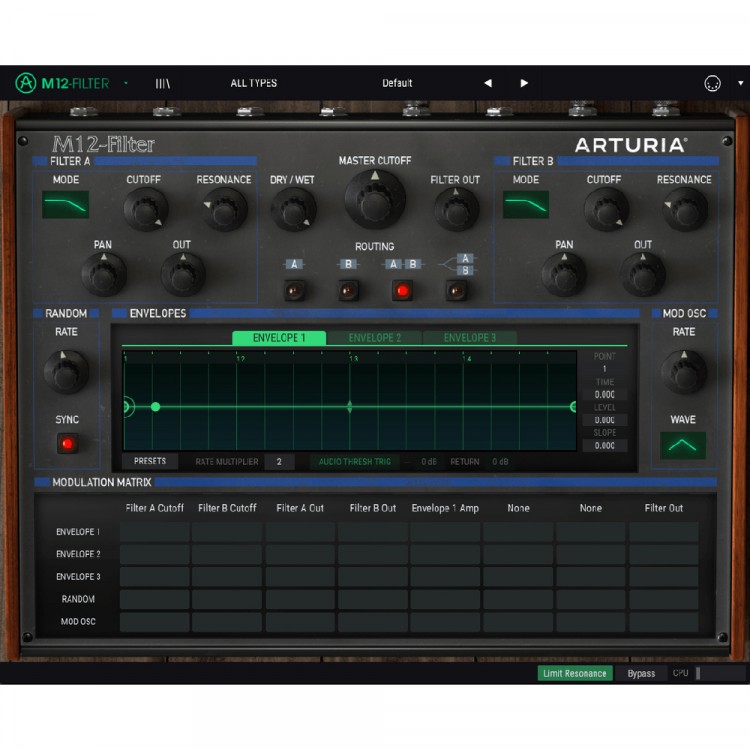Click Envelope 2 to Filter B Cutoff cell
The image size is (750, 750).
[x=227, y=554]
